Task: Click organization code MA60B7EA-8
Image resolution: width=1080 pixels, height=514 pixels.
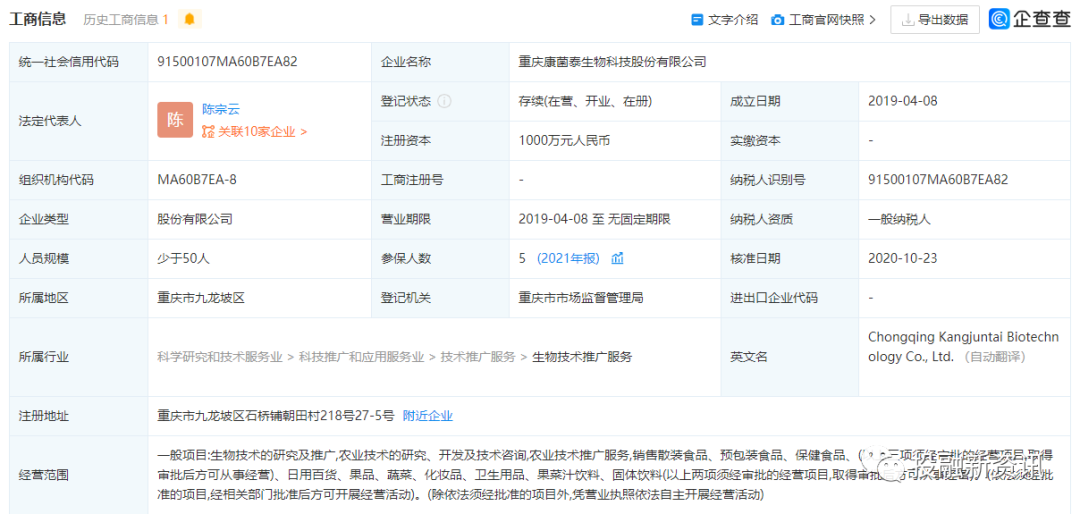Action: click(197, 180)
